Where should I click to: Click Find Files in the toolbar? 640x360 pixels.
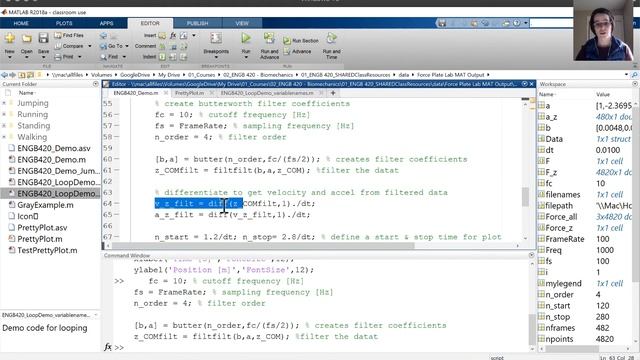click(69, 36)
